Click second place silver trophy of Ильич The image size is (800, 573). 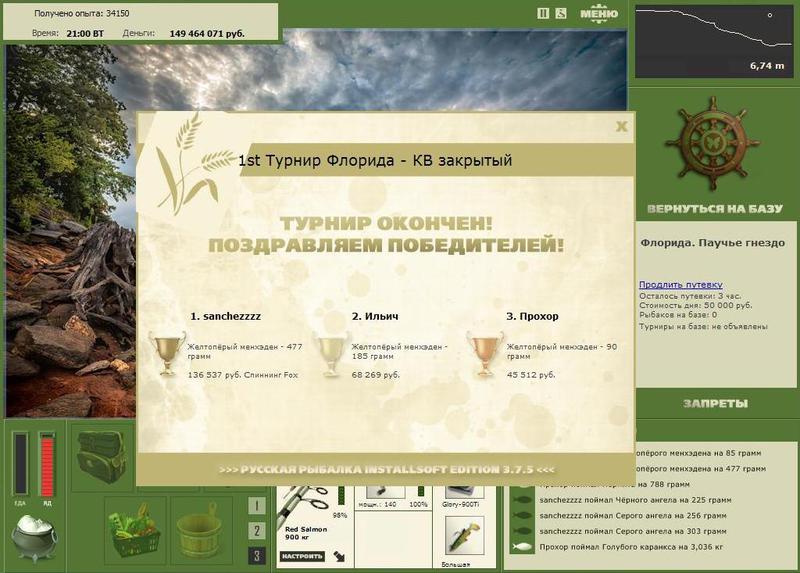(331, 354)
